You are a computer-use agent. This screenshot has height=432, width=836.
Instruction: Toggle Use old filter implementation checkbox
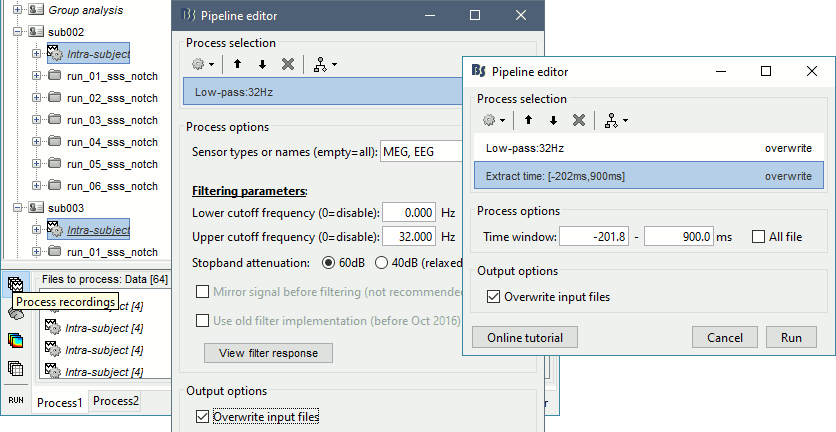(x=202, y=321)
